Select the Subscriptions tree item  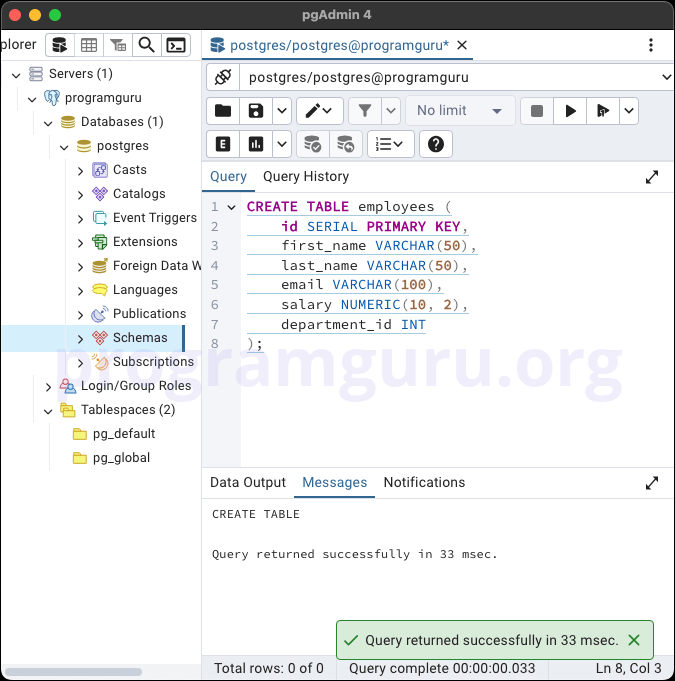coord(153,362)
